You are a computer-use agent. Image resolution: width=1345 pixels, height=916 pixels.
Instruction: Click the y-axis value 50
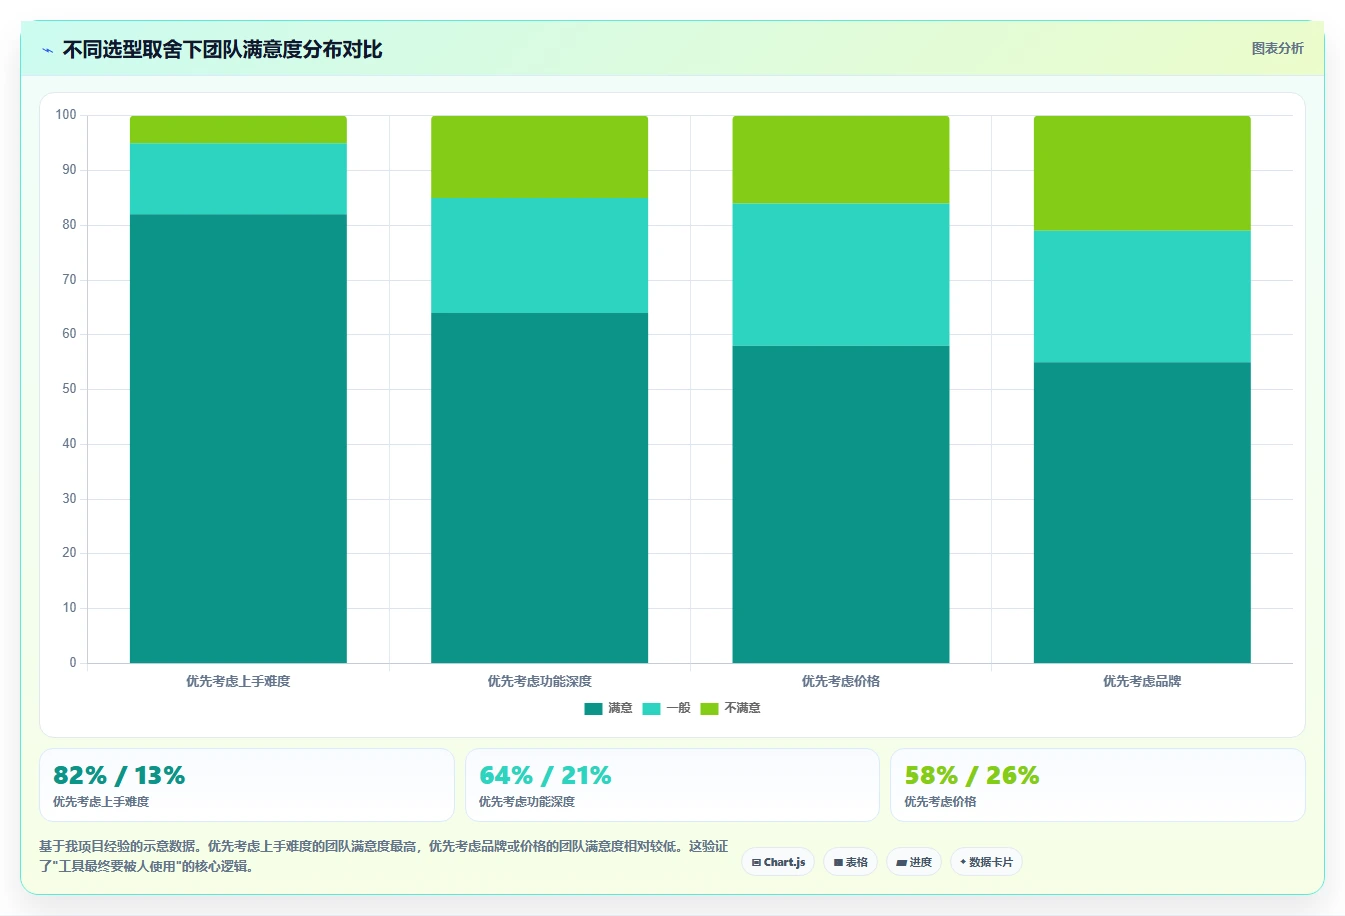[x=69, y=389]
